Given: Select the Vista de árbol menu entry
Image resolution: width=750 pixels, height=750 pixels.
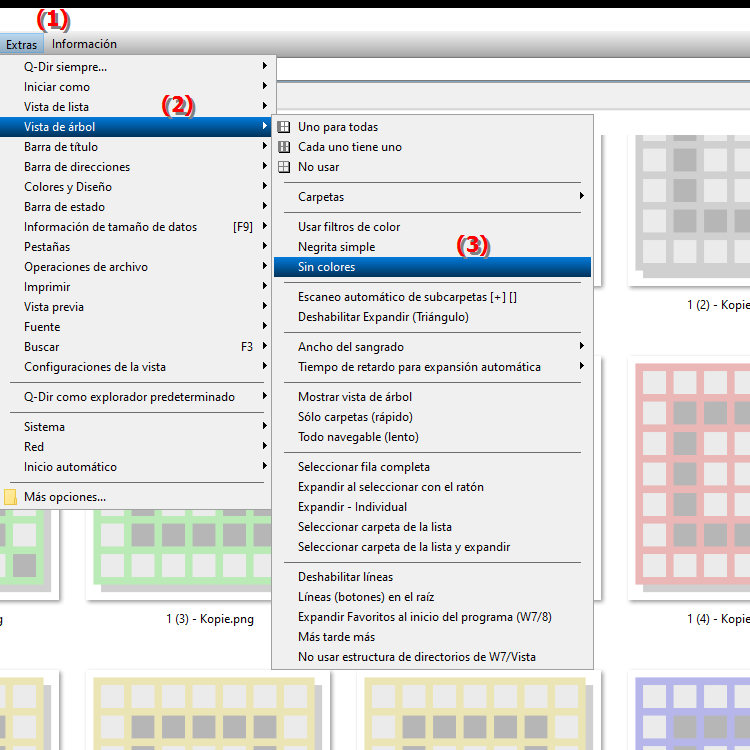Looking at the screenshot, I should pos(136,127).
